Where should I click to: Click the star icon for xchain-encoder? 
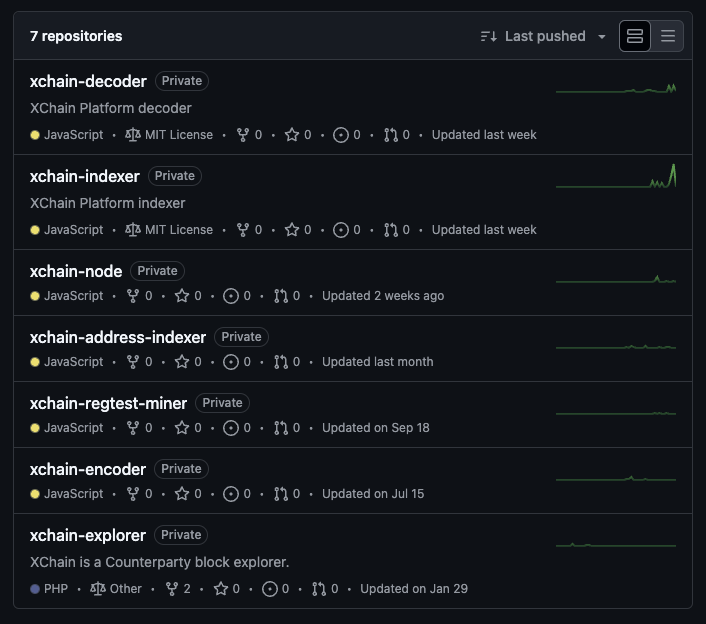coord(182,494)
